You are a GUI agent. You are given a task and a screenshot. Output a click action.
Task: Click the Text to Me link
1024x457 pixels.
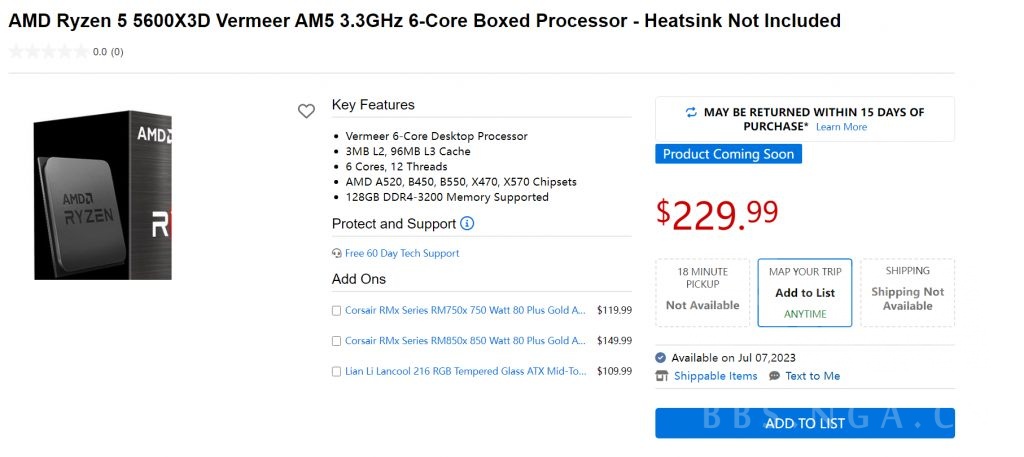click(812, 376)
